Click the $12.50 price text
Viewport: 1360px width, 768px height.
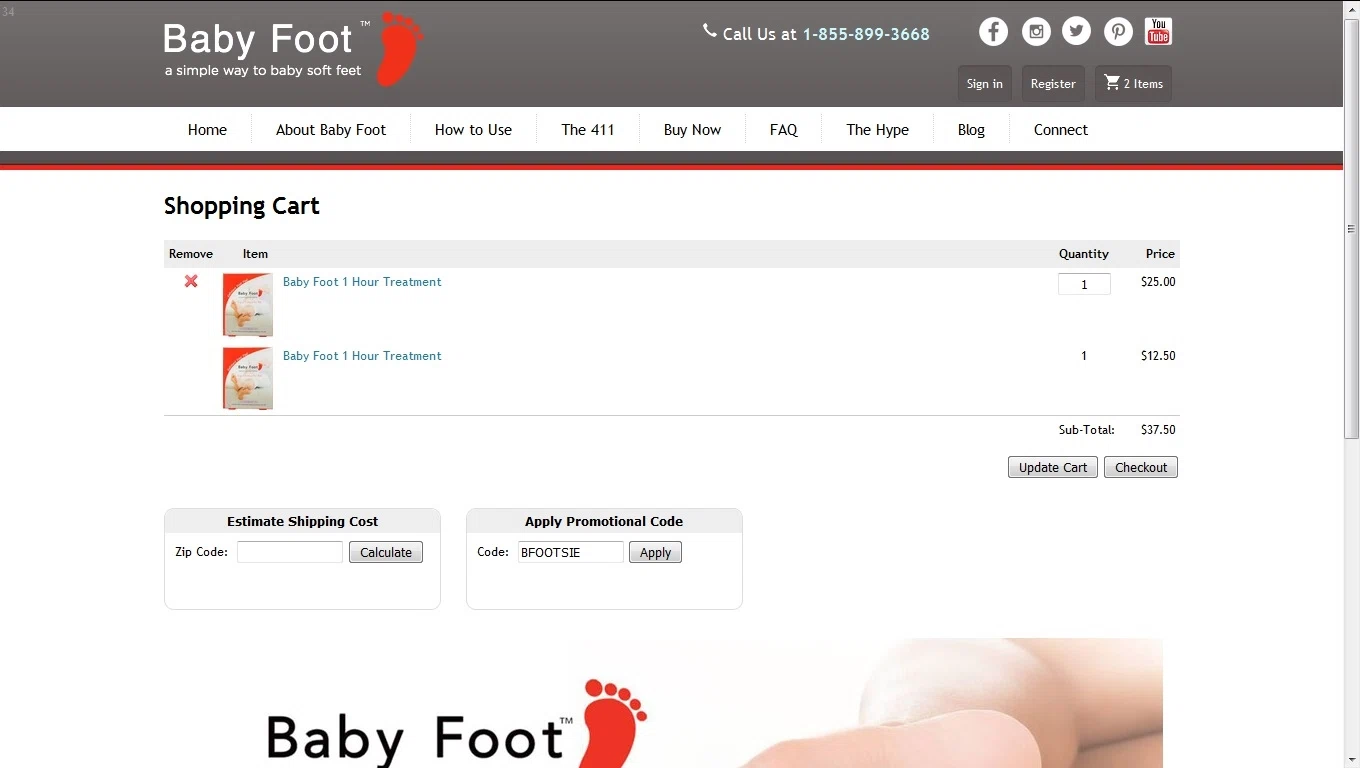tap(1158, 356)
